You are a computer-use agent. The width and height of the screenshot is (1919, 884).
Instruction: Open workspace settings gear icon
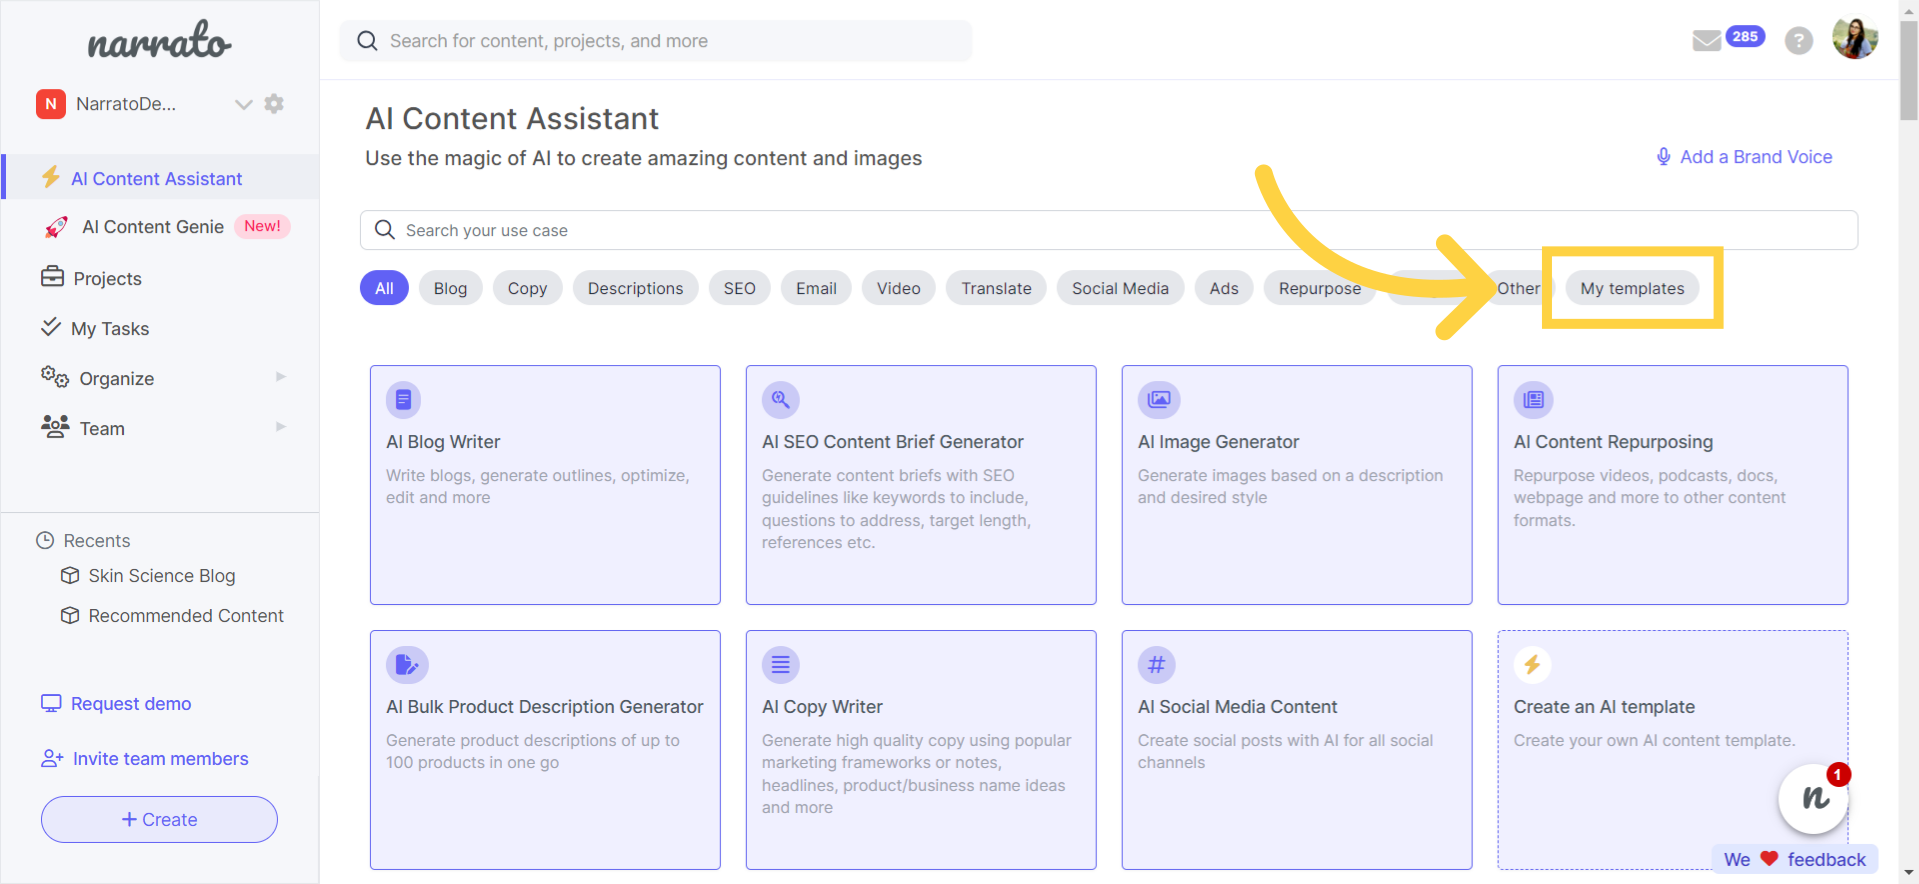pyautogui.click(x=274, y=104)
